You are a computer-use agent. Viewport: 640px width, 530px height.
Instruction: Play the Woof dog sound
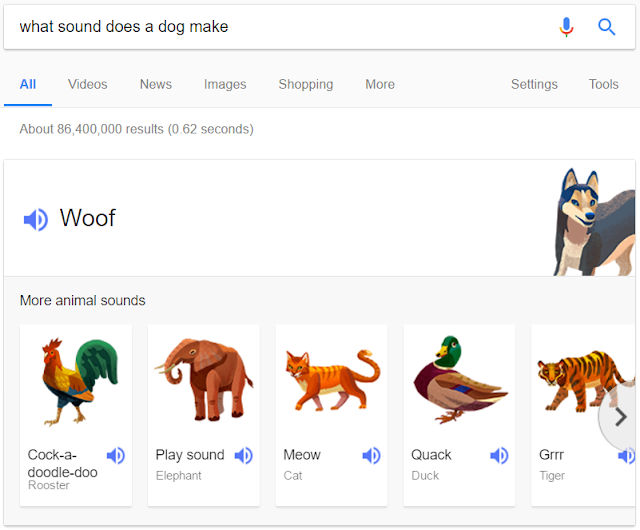(36, 220)
